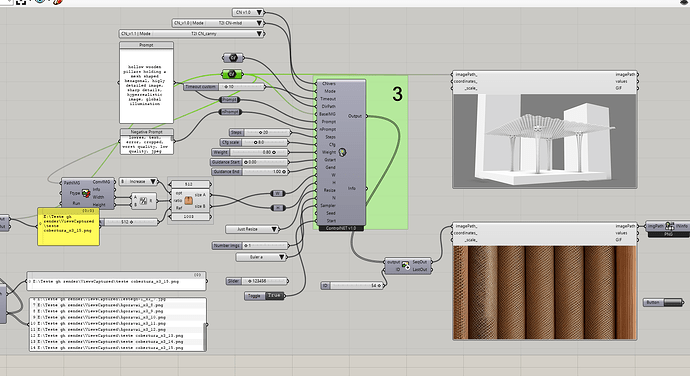
Task: Click the ratio size component icon
Action: coord(188,200)
